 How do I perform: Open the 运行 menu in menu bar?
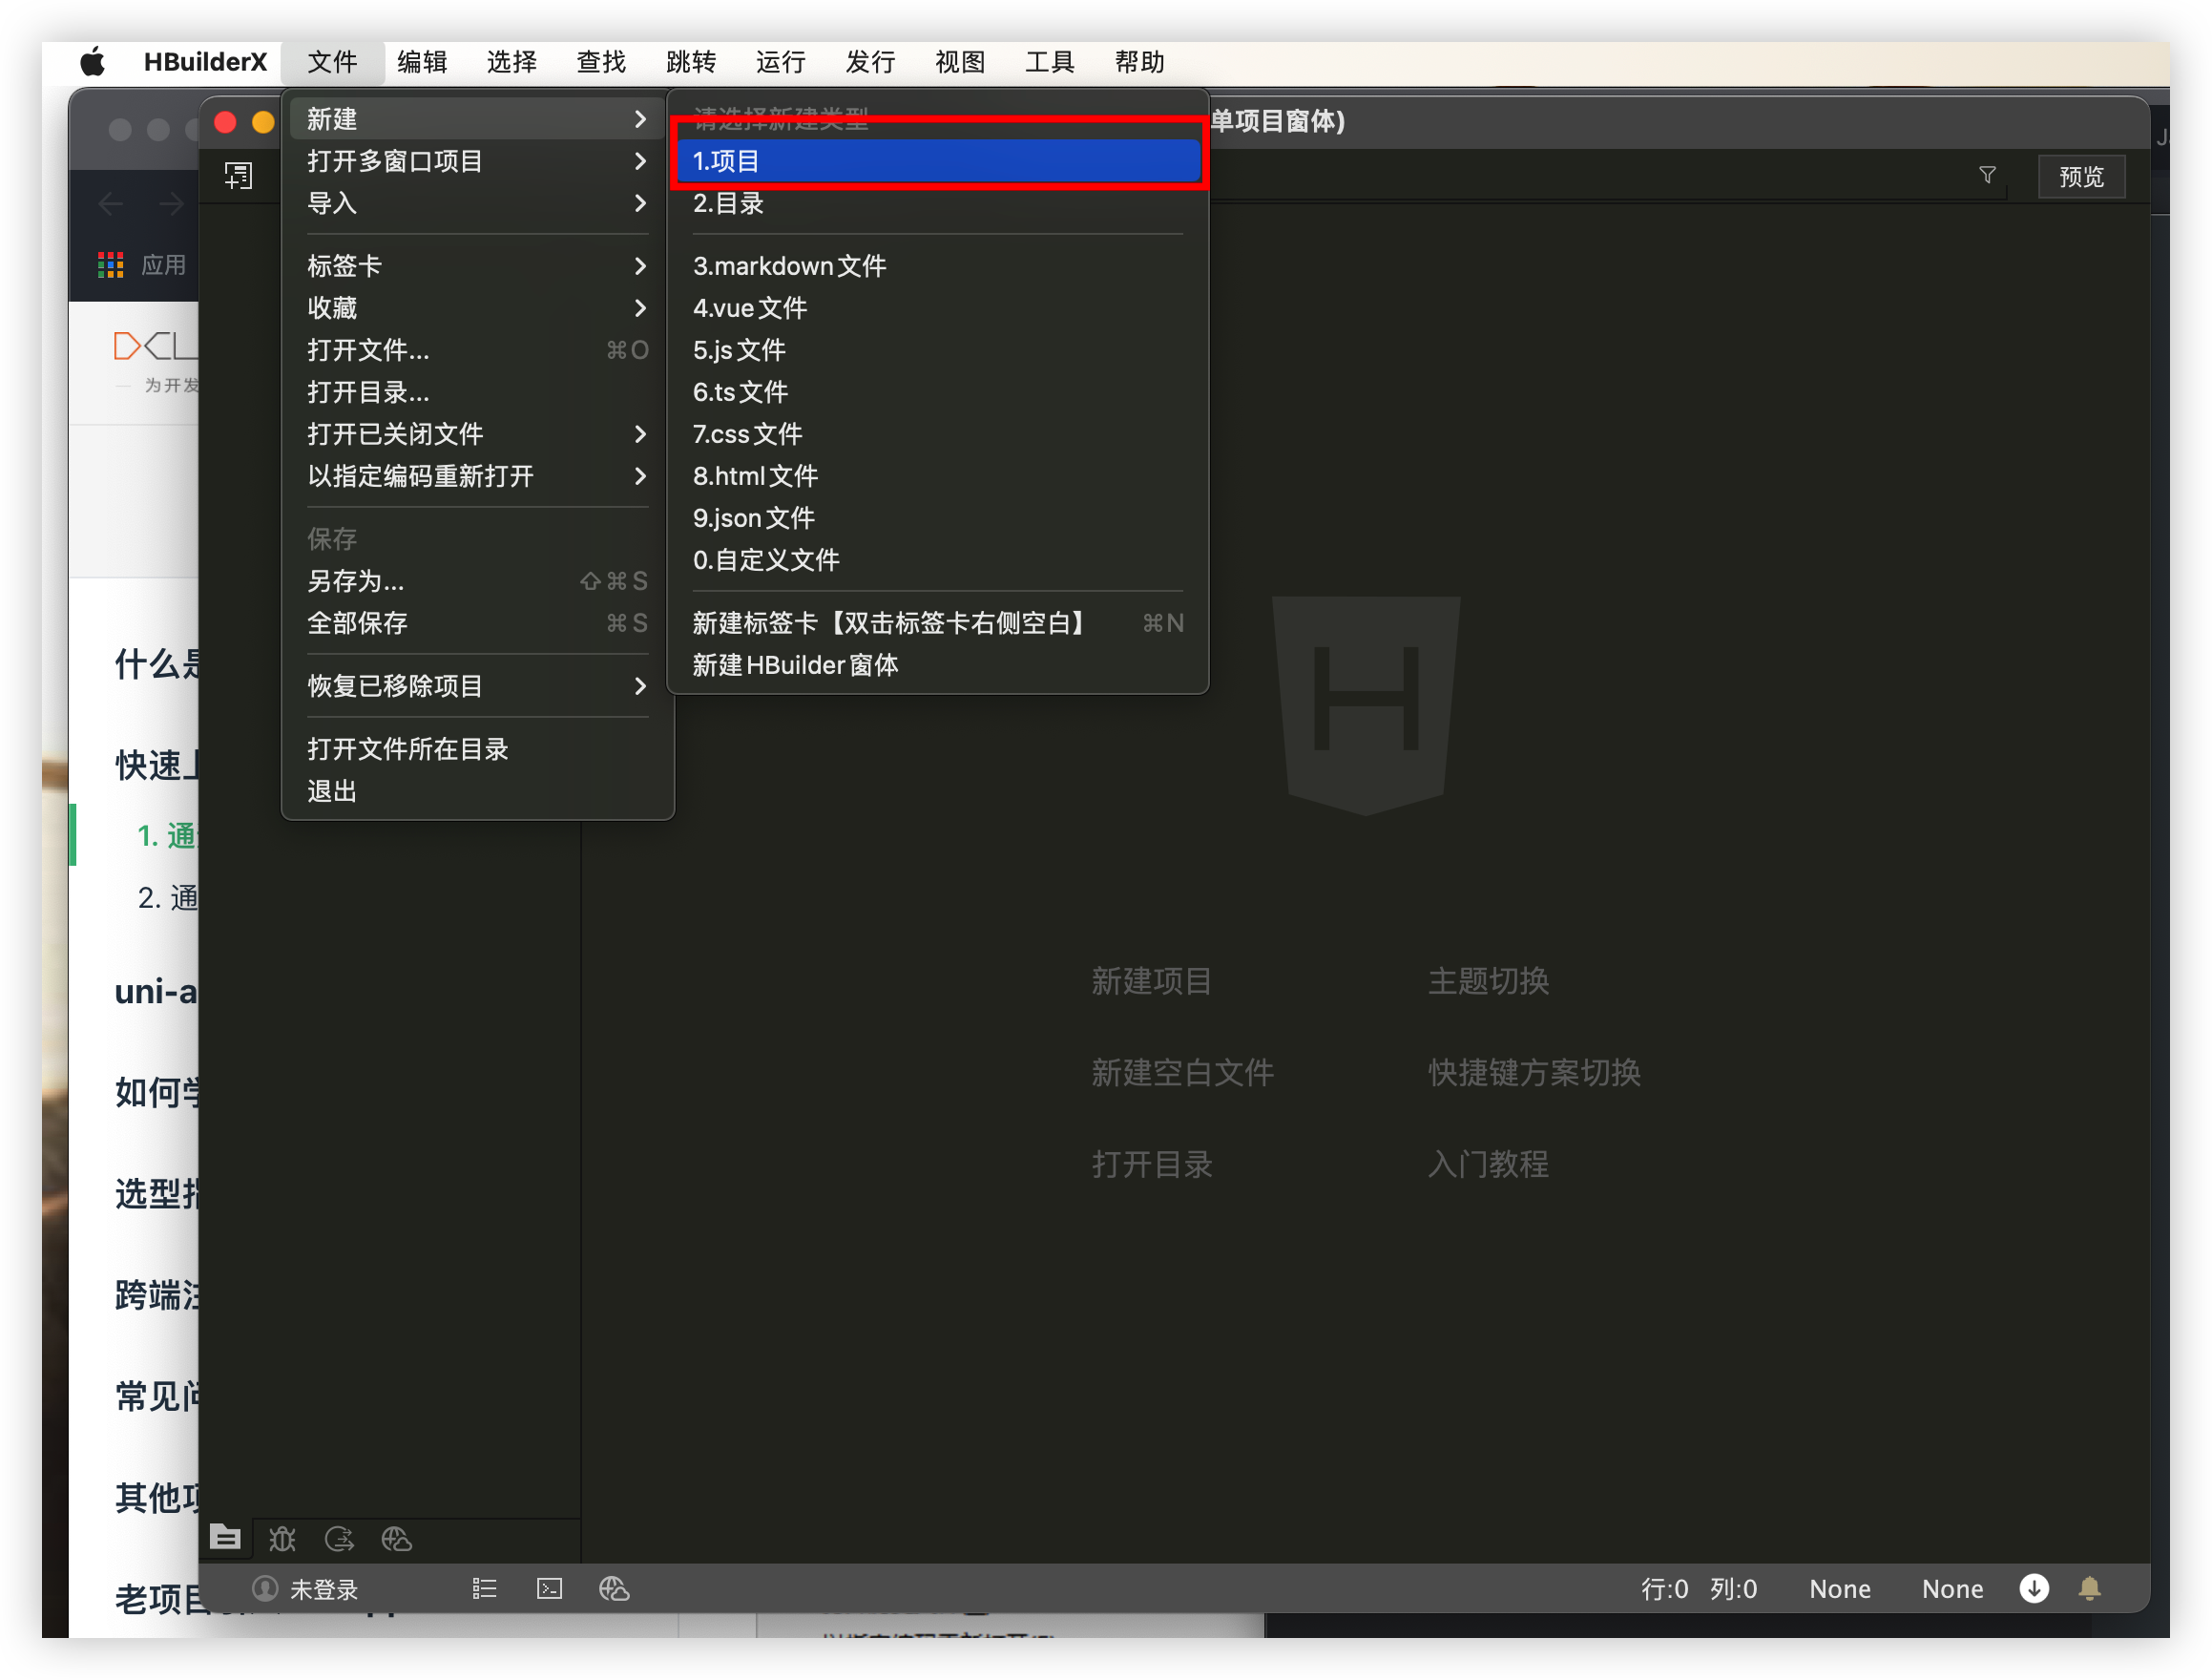coord(780,62)
